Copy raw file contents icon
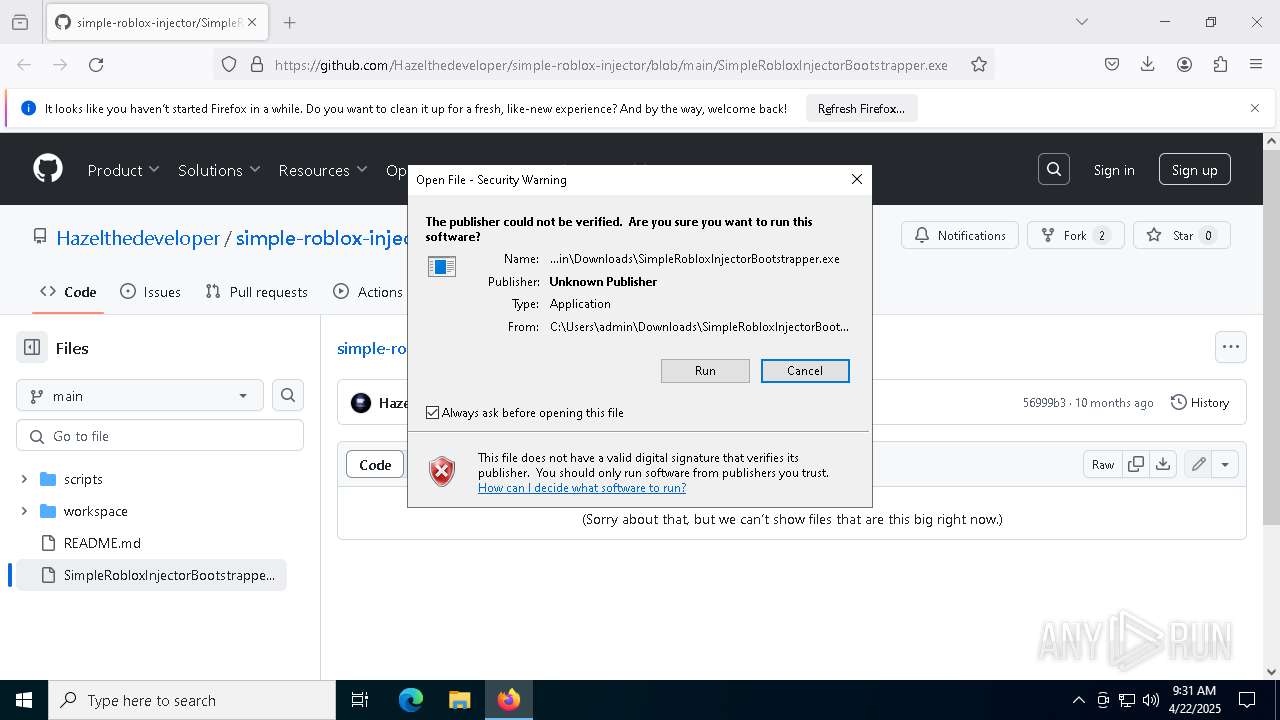 (x=1136, y=464)
